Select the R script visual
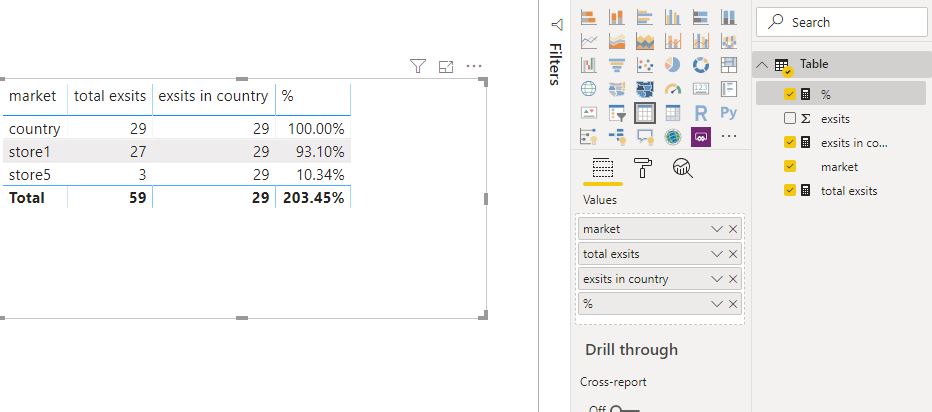The width and height of the screenshot is (932, 412). pyautogui.click(x=701, y=112)
